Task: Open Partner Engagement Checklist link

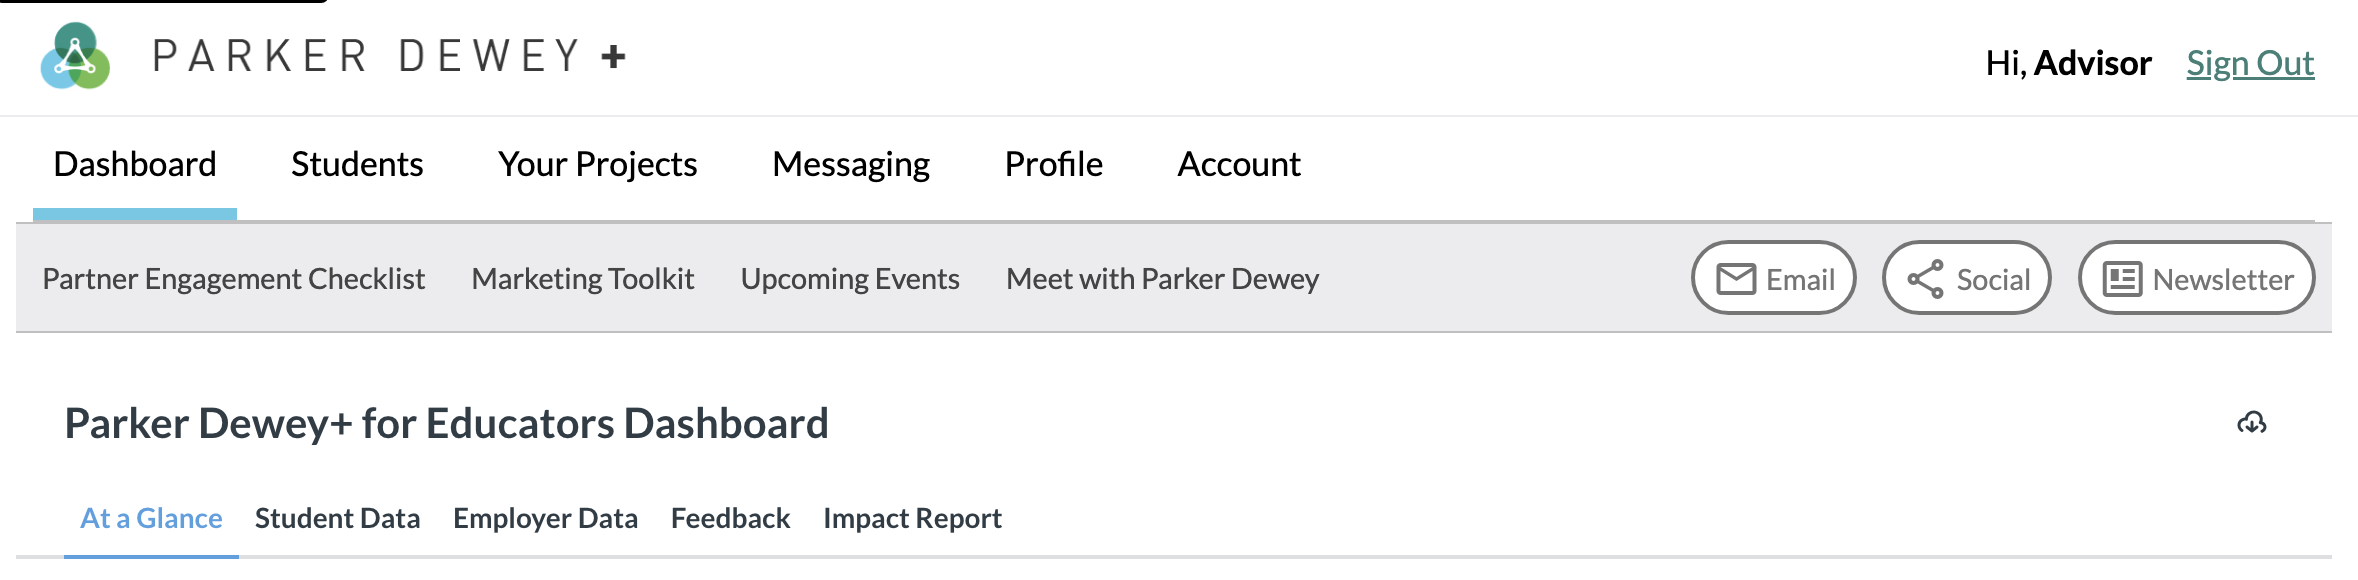Action: (234, 279)
